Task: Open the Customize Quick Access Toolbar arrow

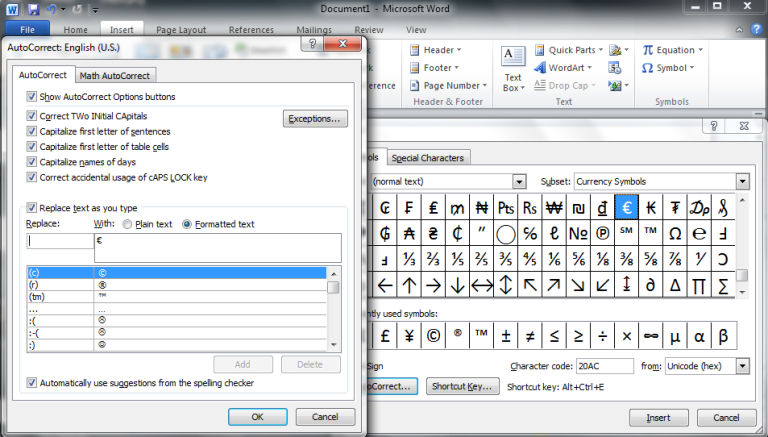Action: [95, 9]
